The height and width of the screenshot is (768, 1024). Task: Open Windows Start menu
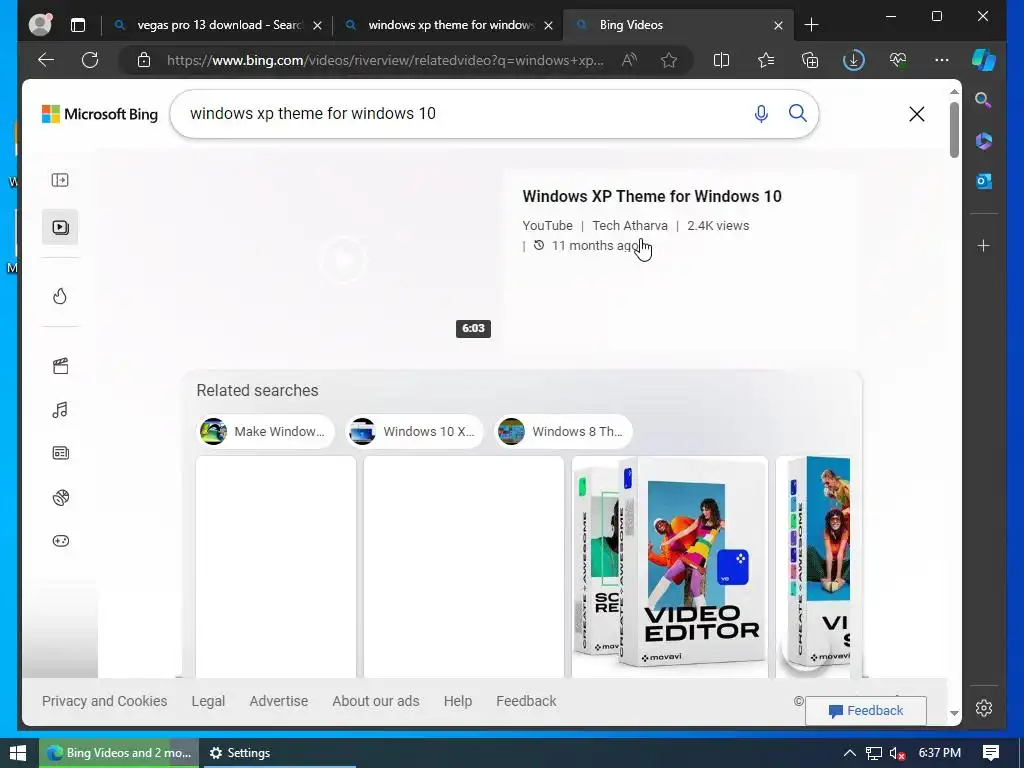[x=18, y=753]
